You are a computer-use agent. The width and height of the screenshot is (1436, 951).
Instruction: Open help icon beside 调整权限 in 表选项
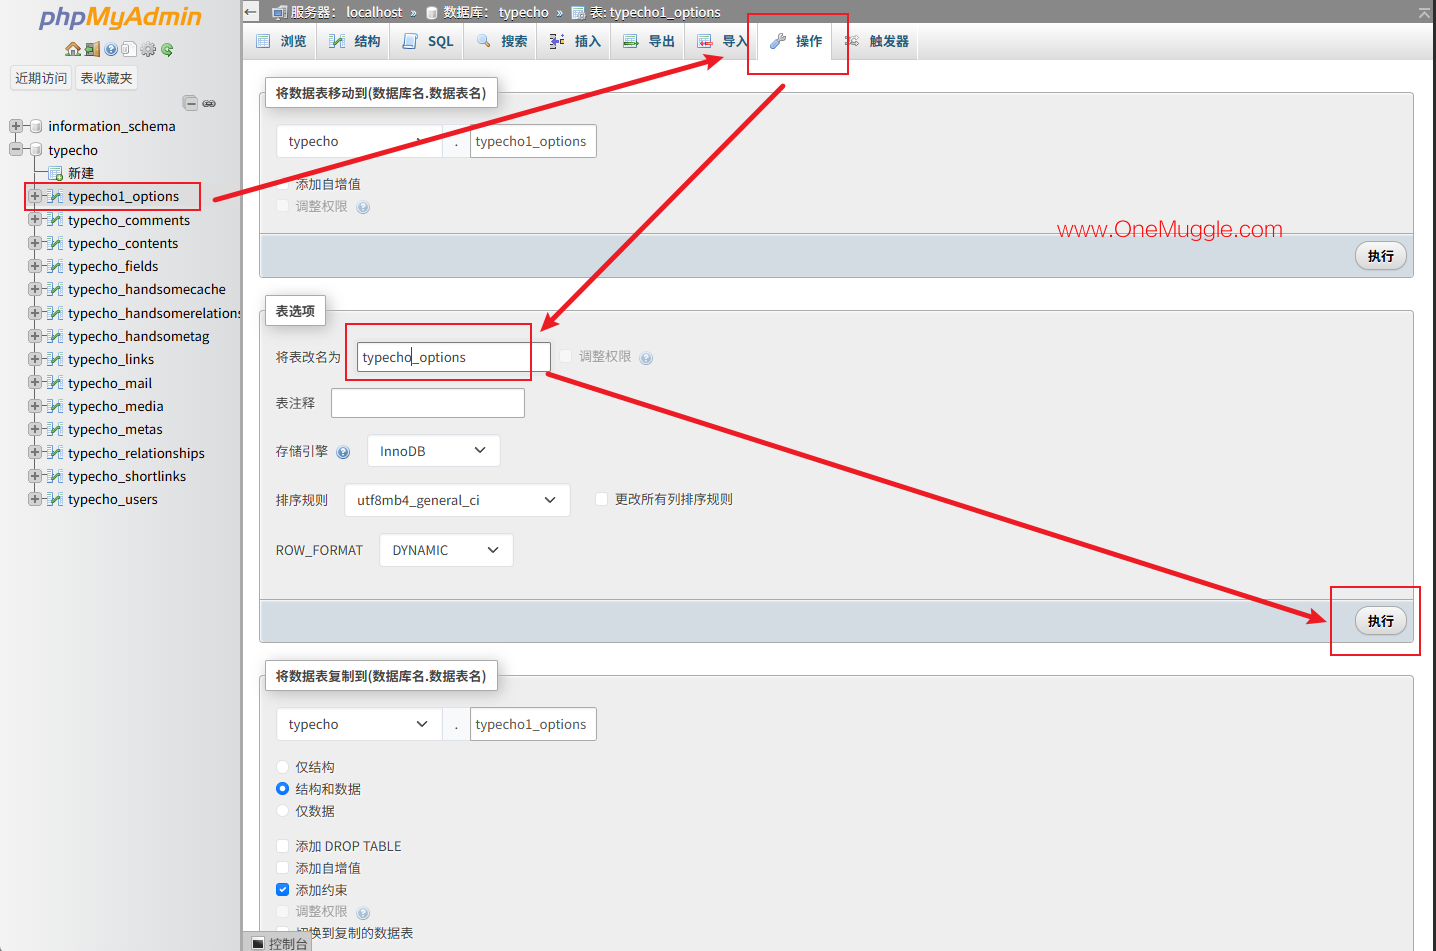pos(646,358)
